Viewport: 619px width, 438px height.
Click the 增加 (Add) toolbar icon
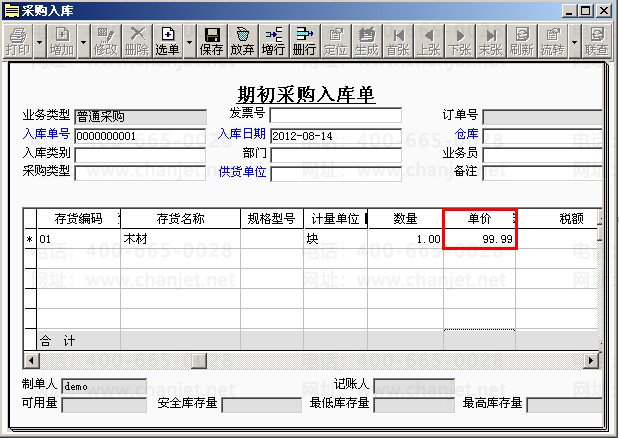pyautogui.click(x=62, y=41)
